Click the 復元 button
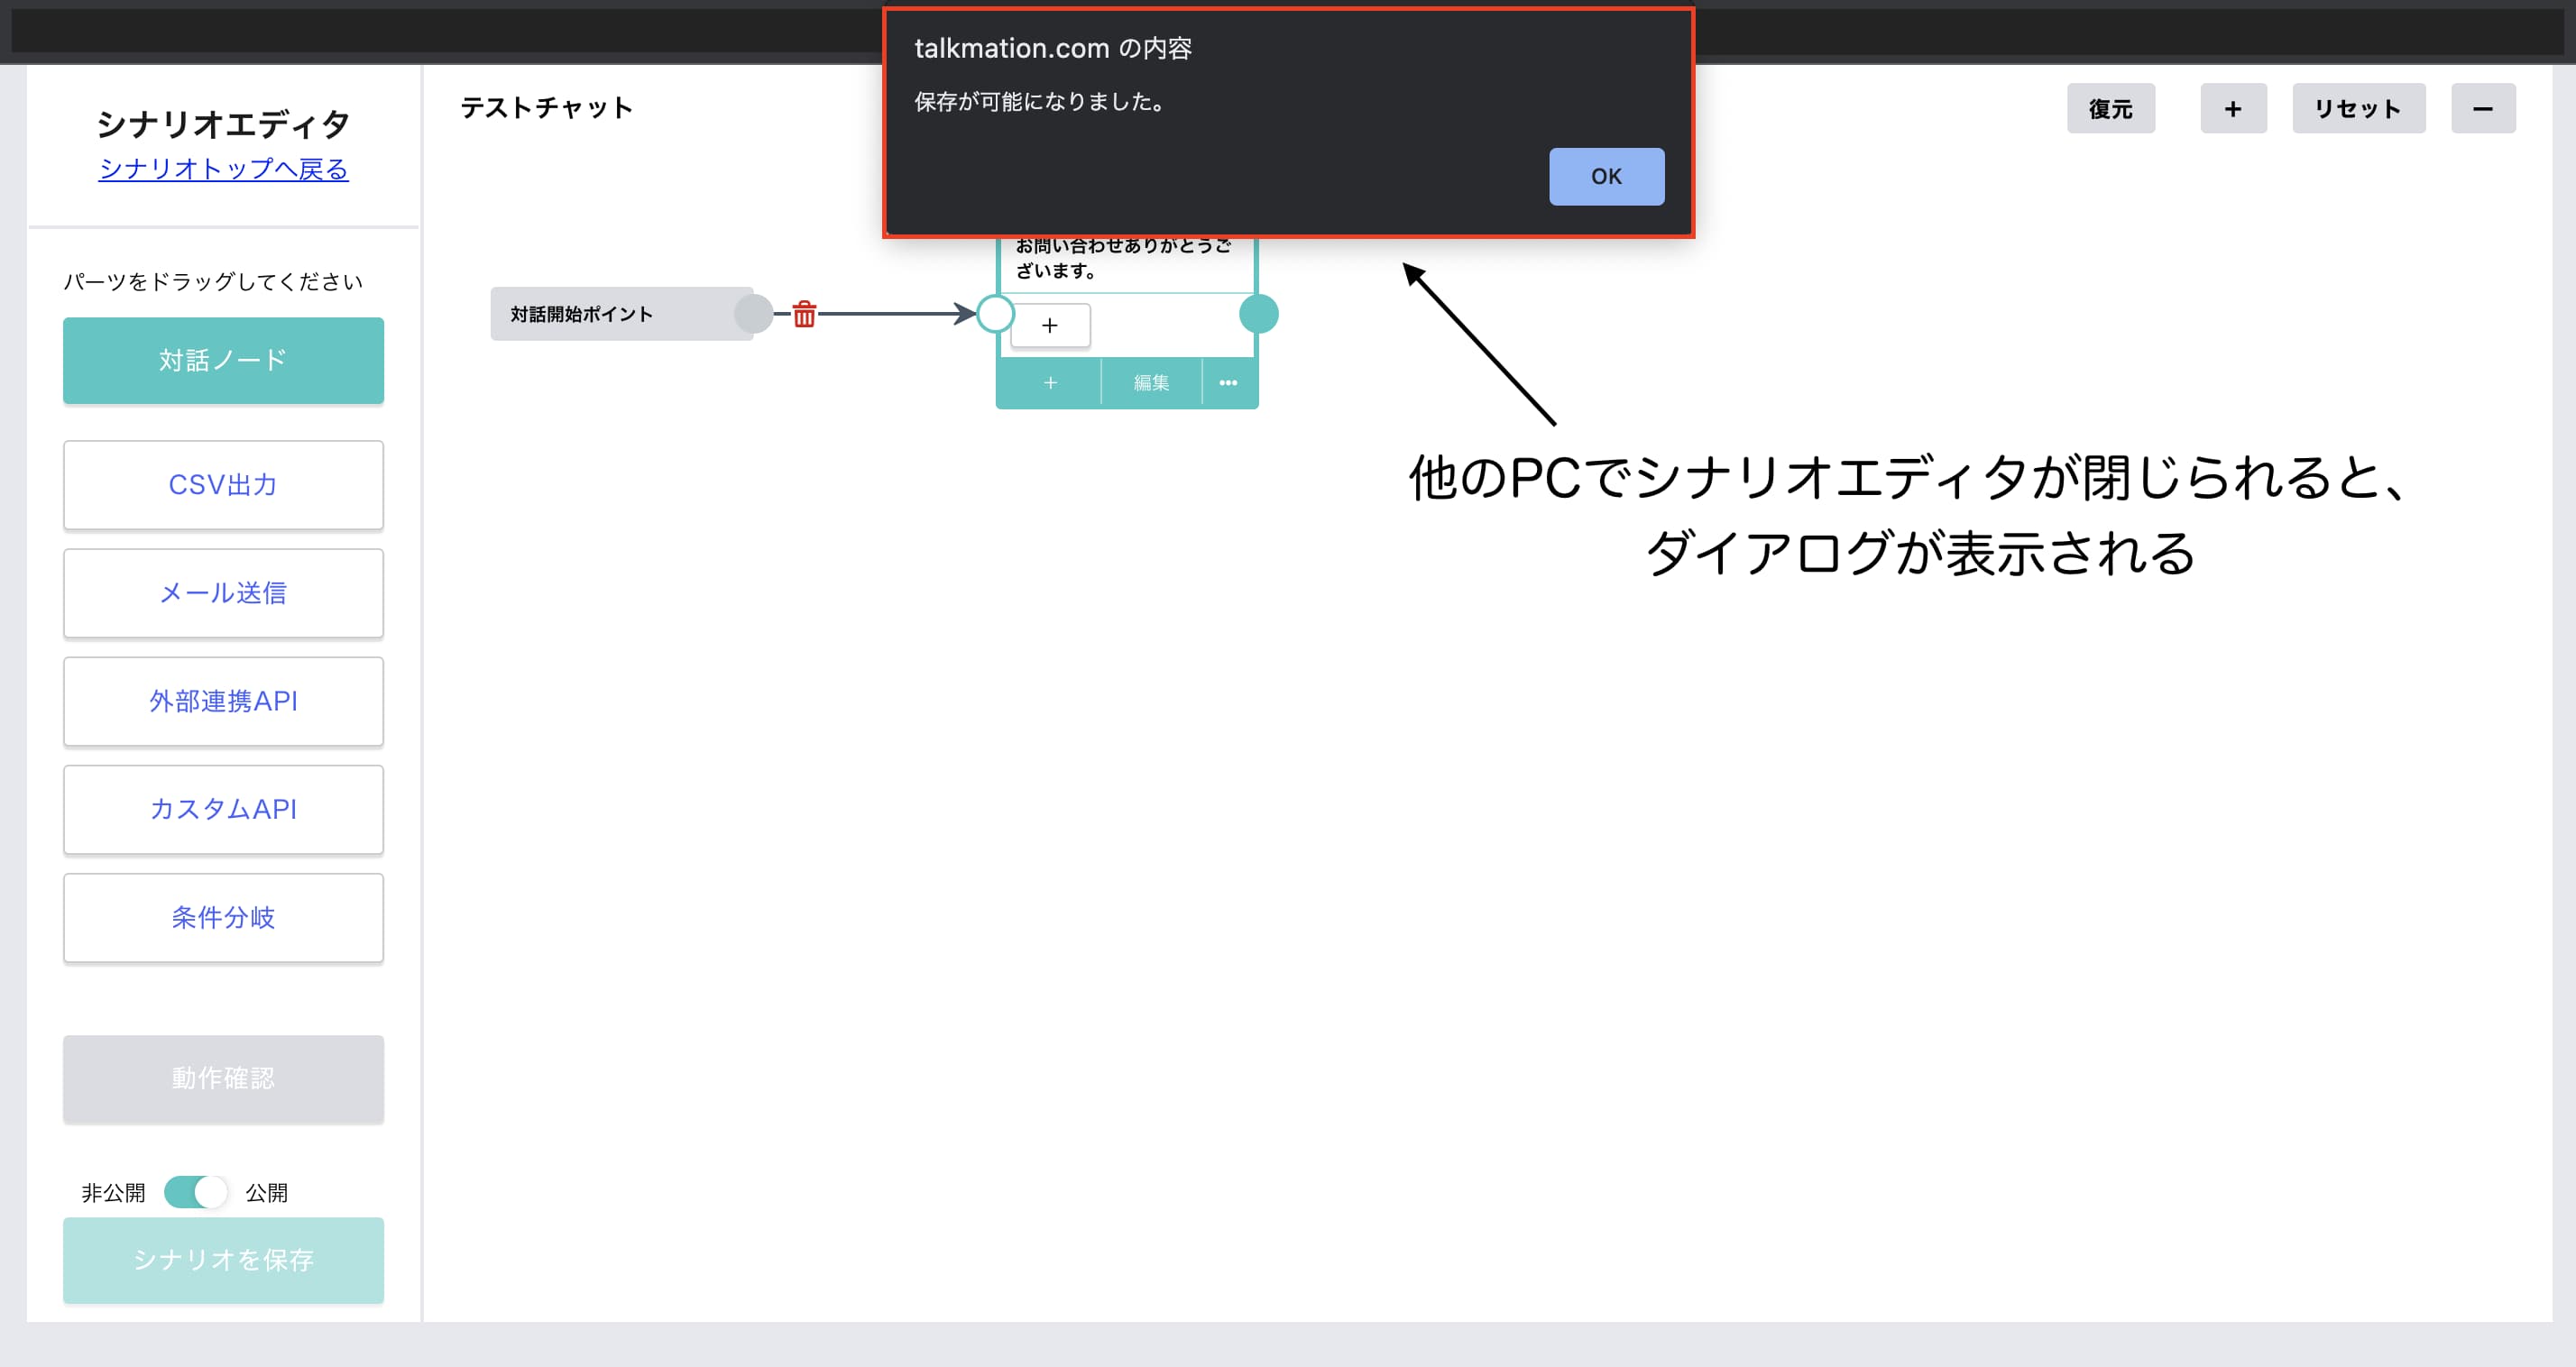The height and width of the screenshot is (1367, 2576). tap(2110, 108)
